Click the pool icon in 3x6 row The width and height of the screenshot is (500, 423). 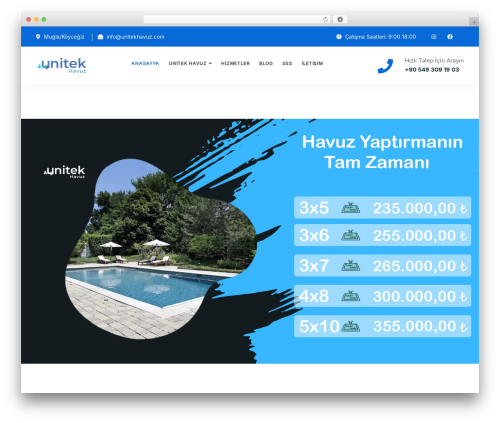tap(351, 235)
